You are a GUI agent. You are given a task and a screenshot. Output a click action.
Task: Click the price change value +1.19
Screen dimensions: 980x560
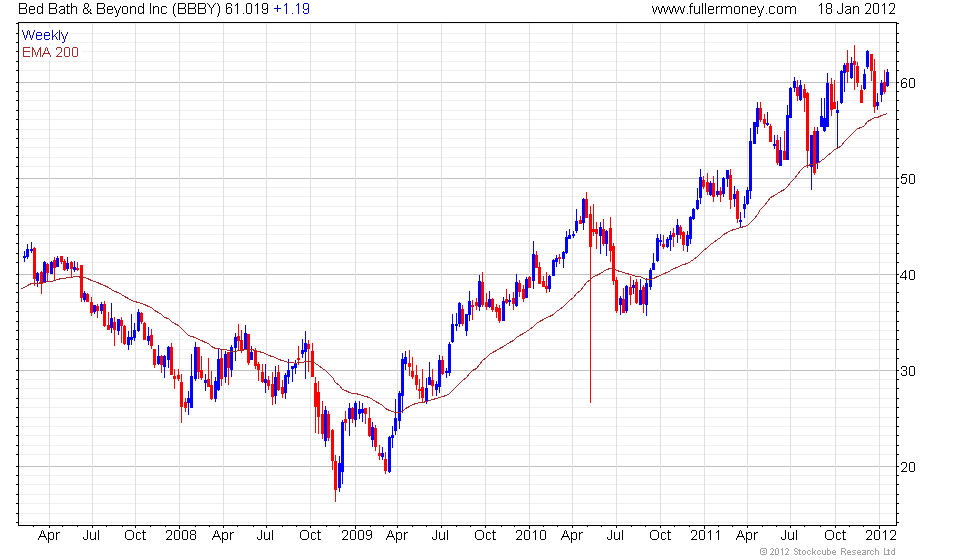pos(291,9)
